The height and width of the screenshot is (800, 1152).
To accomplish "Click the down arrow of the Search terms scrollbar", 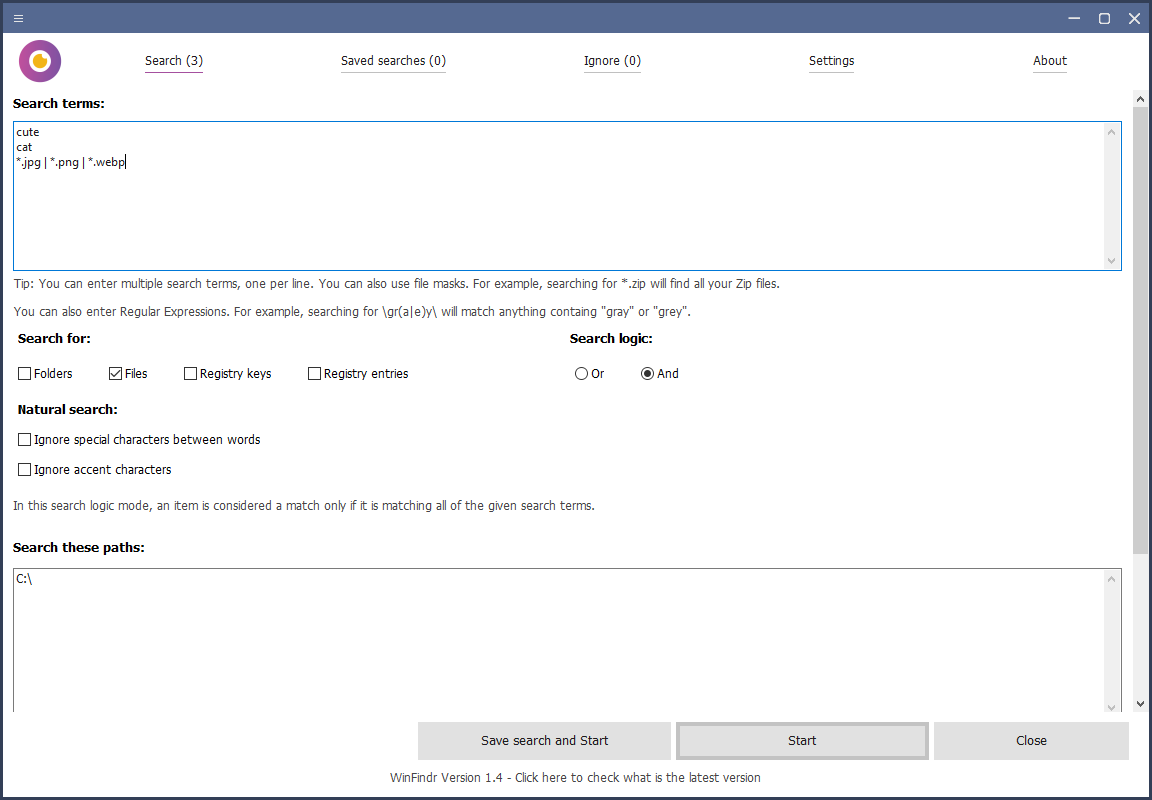I will coord(1111,261).
